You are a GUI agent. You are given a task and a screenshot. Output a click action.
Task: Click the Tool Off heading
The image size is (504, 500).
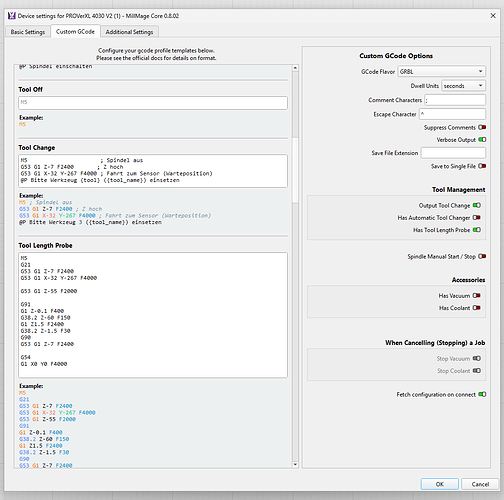tap(30, 89)
